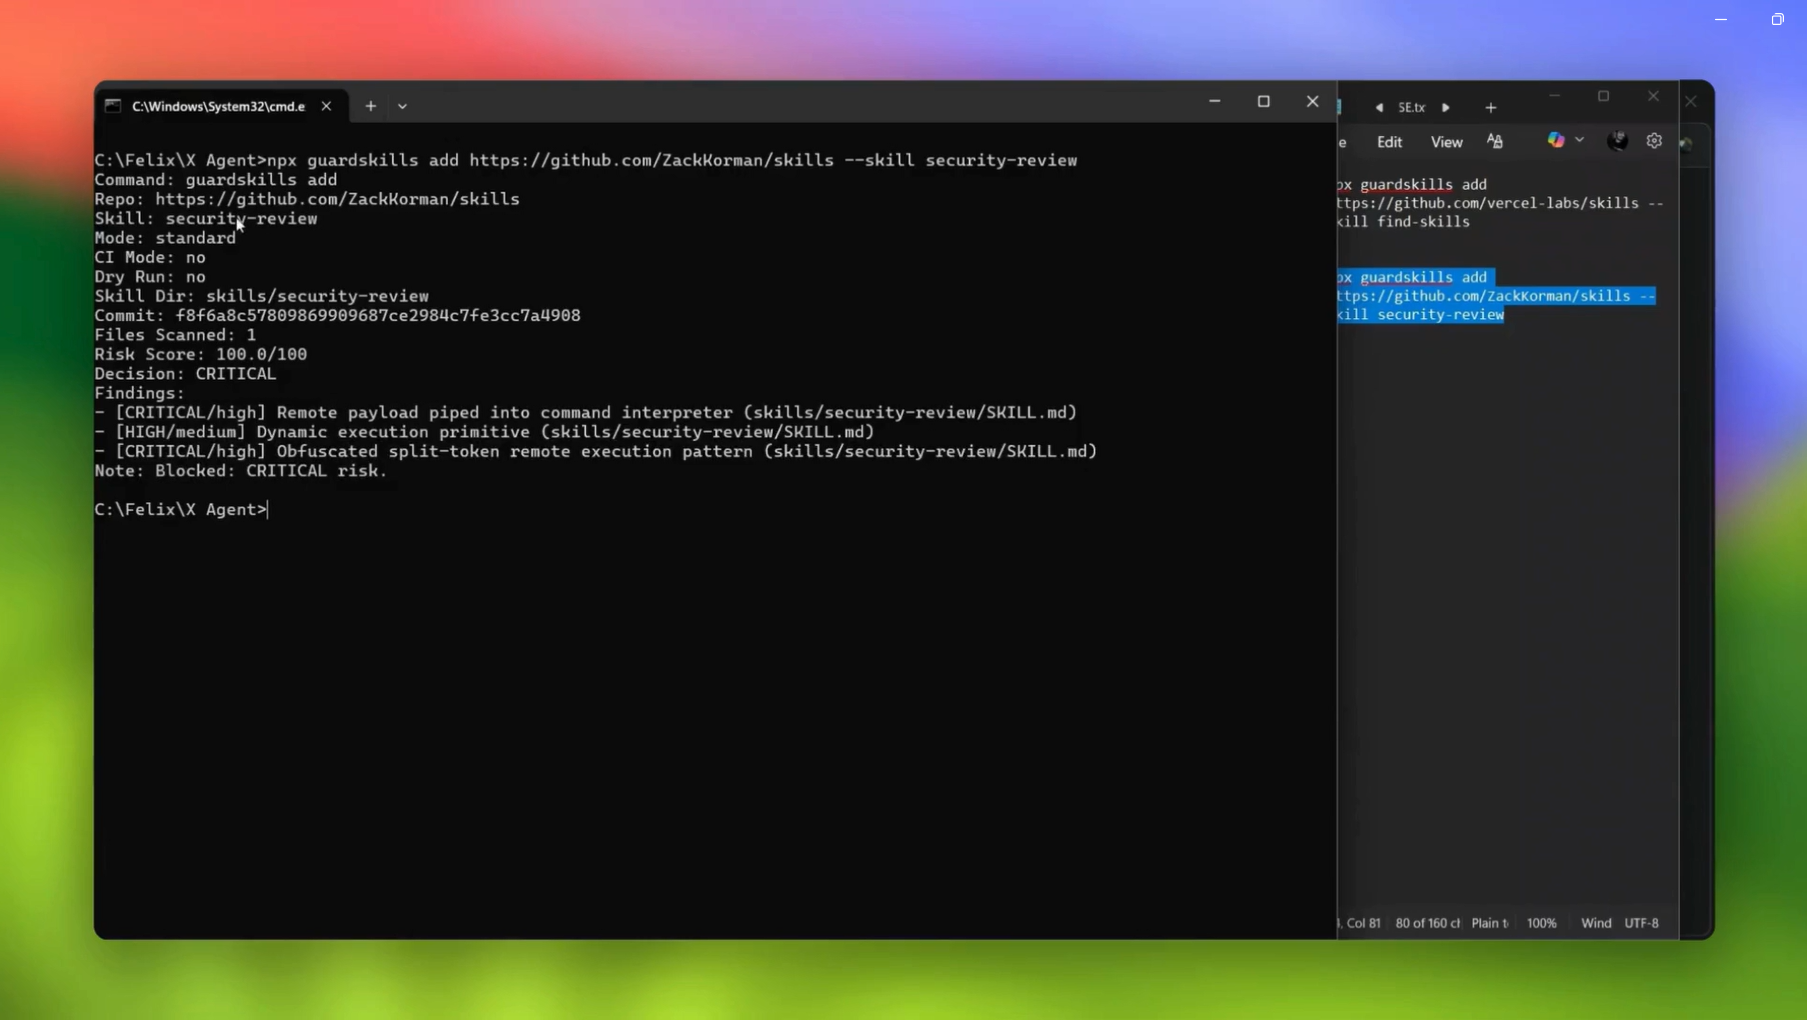Image resolution: width=1807 pixels, height=1020 pixels.
Task: Click the cmd icon on the terminal tab
Action: [113, 106]
